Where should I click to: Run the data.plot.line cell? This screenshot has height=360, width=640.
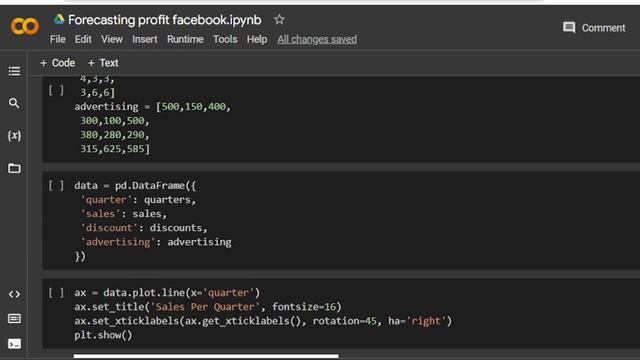tap(56, 293)
